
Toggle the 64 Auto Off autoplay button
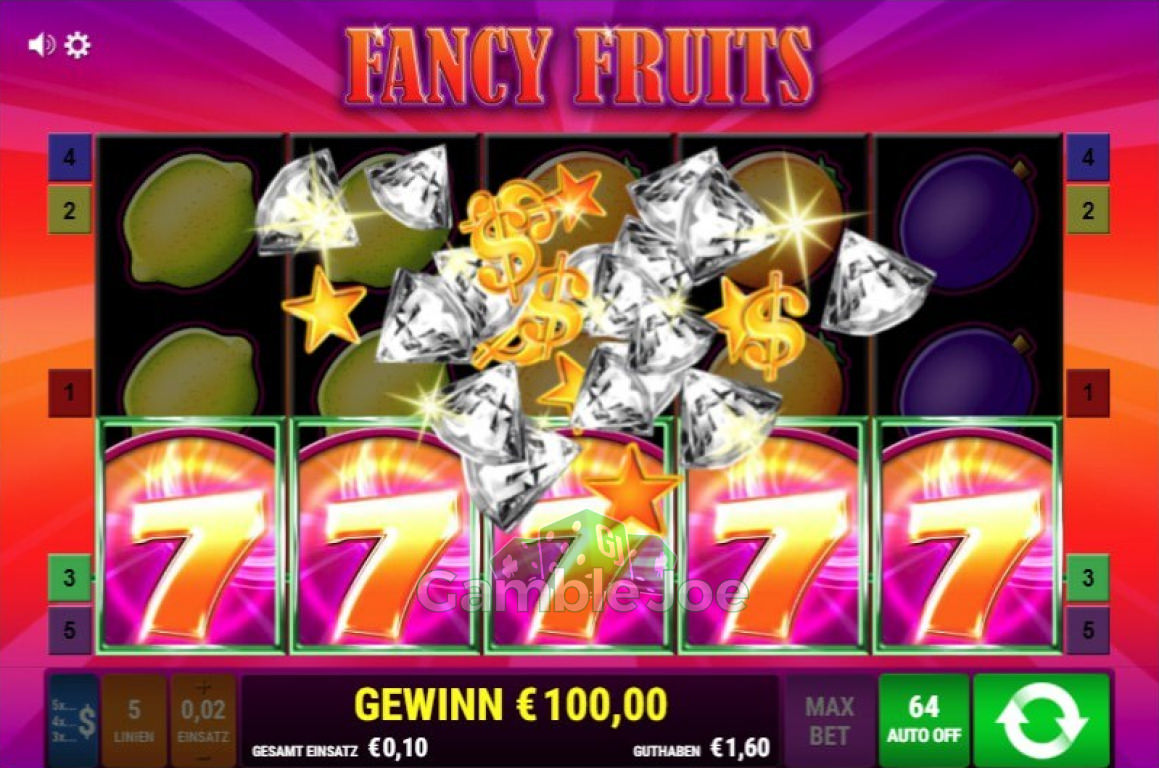pyautogui.click(x=923, y=720)
